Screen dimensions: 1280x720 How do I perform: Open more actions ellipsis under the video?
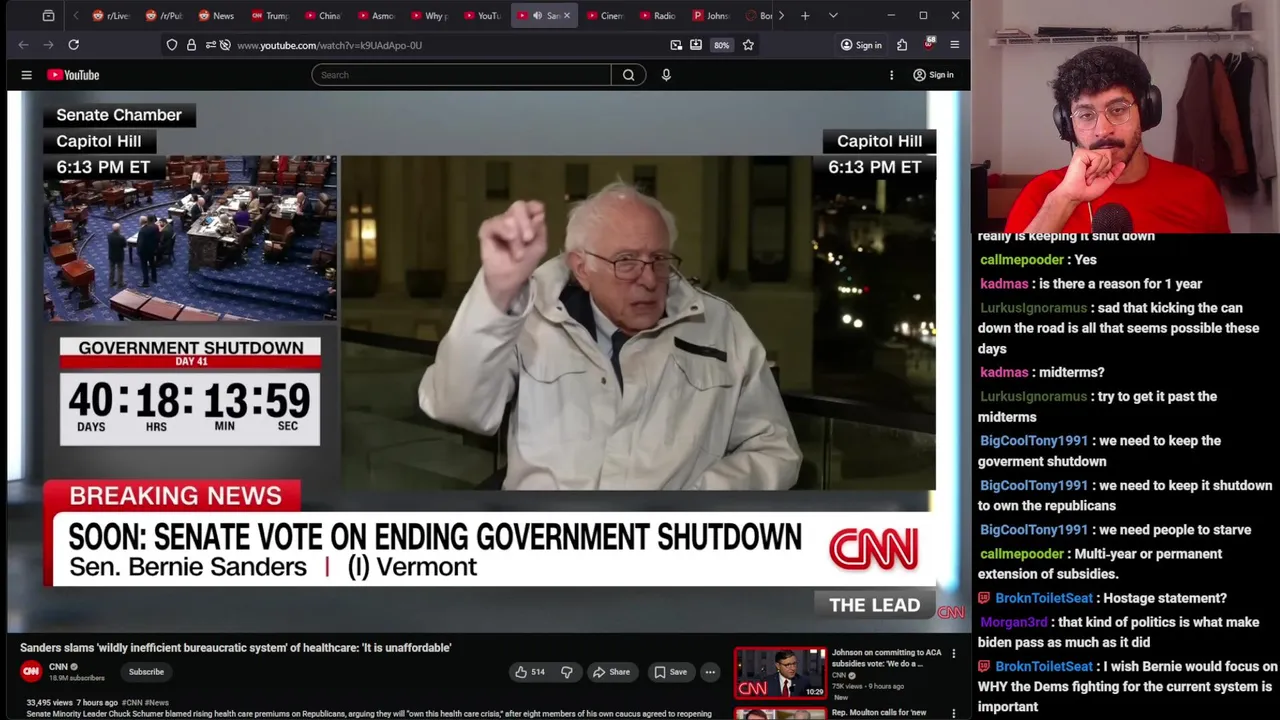pyautogui.click(x=710, y=672)
